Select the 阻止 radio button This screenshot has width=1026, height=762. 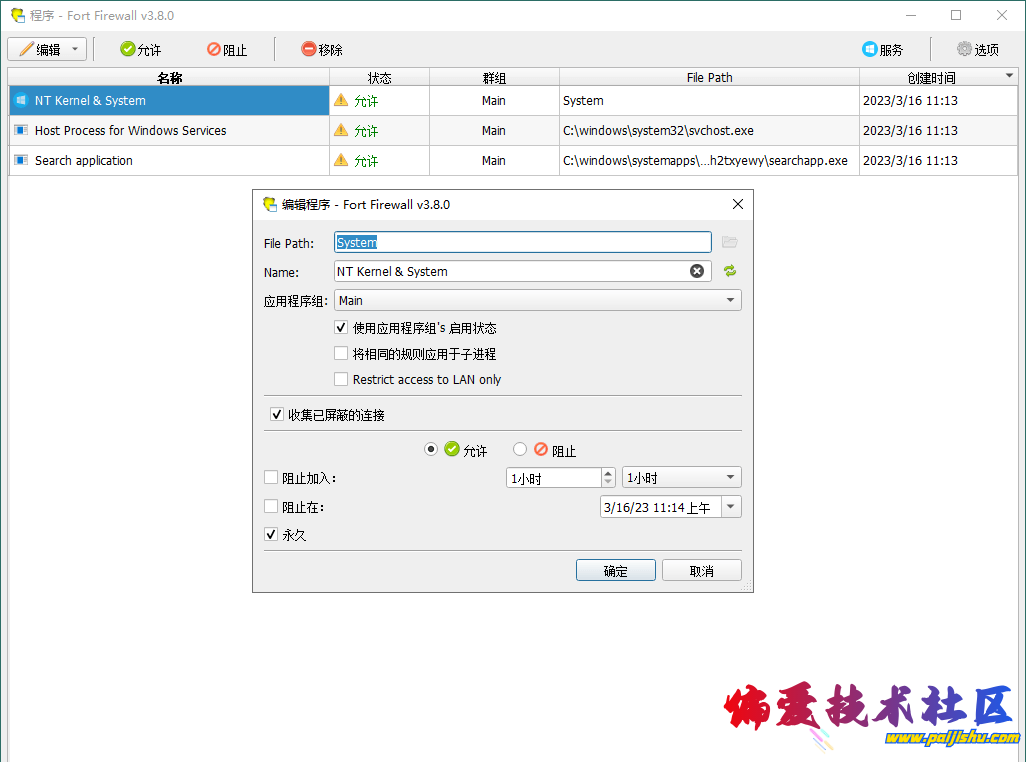click(520, 450)
